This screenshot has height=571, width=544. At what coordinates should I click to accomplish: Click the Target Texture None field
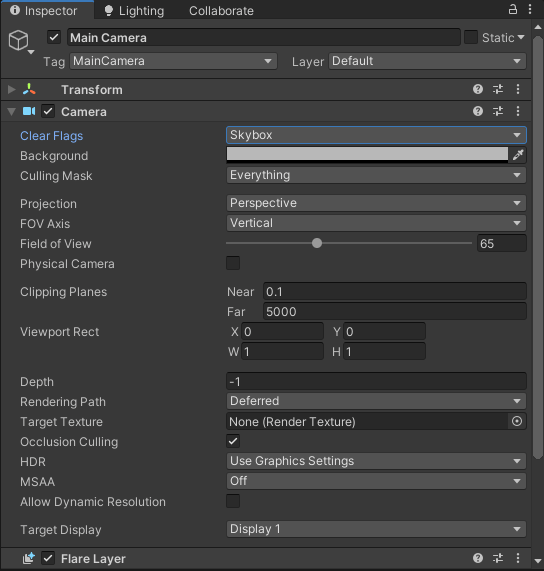tap(367, 421)
